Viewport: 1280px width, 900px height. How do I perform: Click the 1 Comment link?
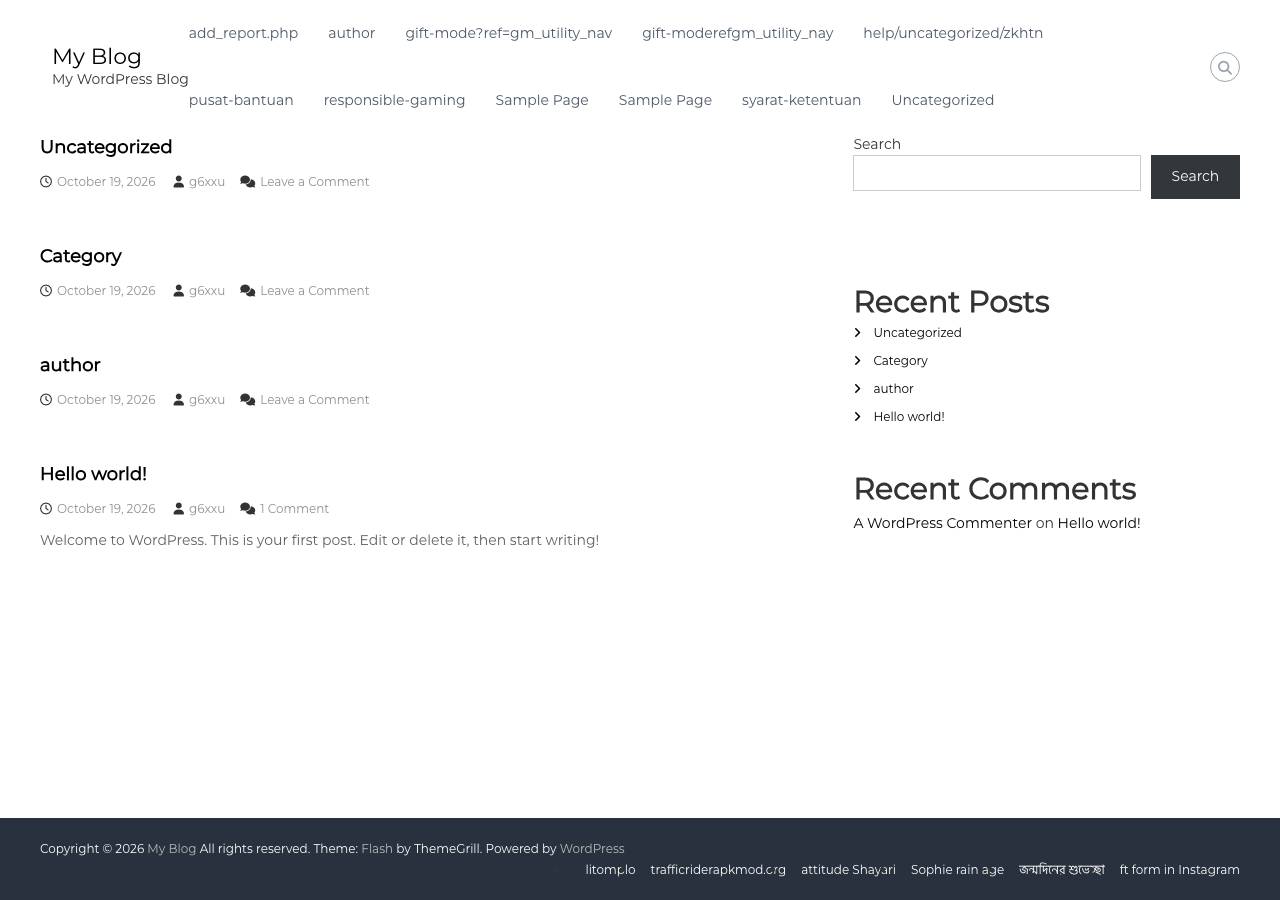pyautogui.click(x=294, y=509)
